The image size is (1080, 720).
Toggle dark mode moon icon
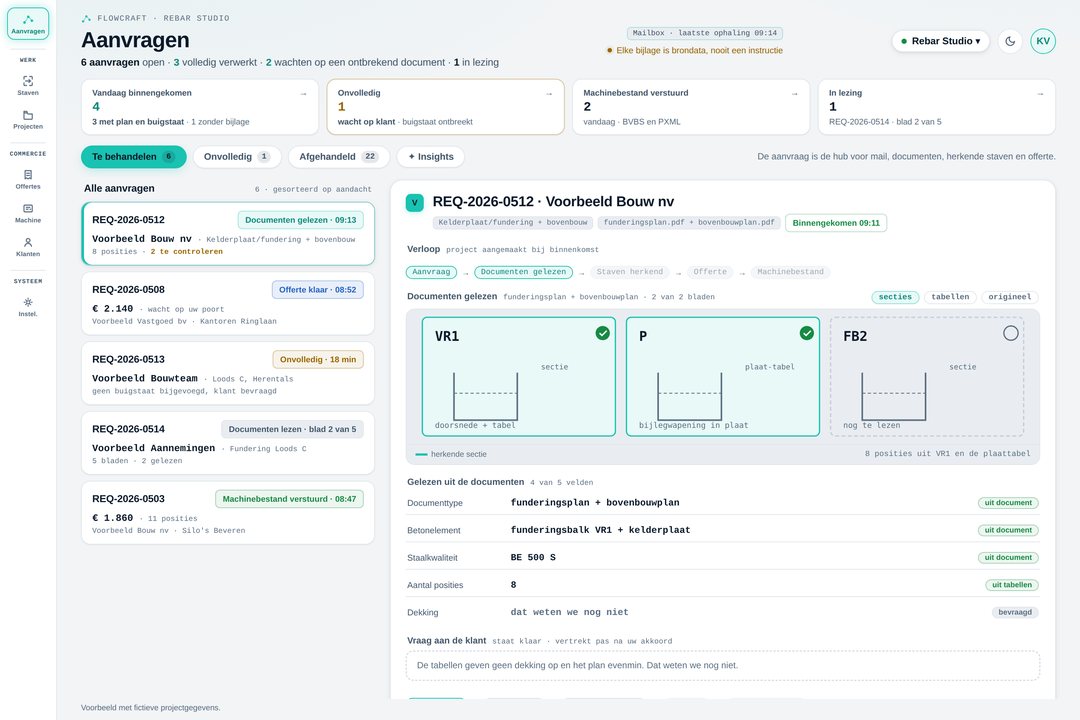pyautogui.click(x=1010, y=41)
